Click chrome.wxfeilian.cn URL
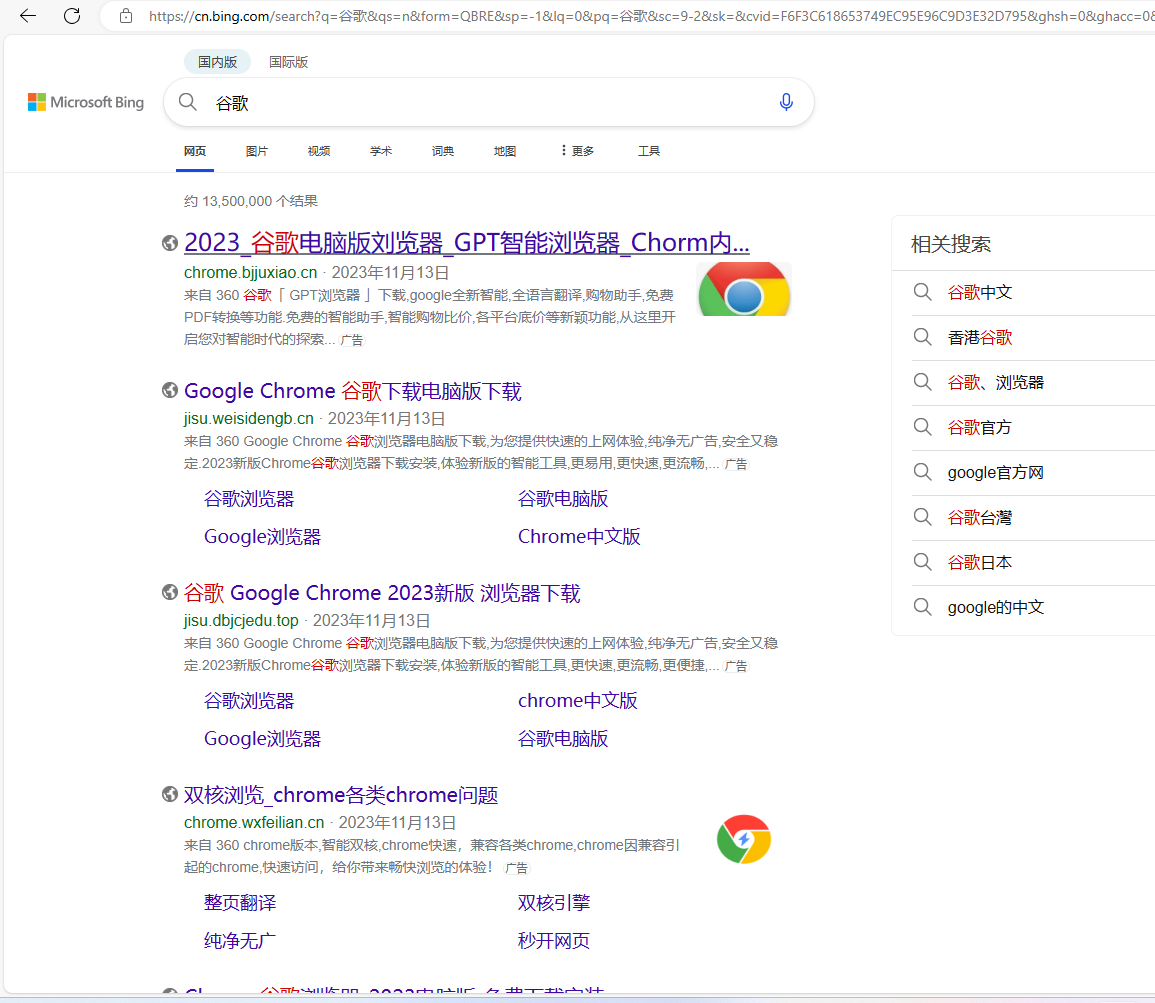This screenshot has height=1003, width=1155. tap(254, 822)
